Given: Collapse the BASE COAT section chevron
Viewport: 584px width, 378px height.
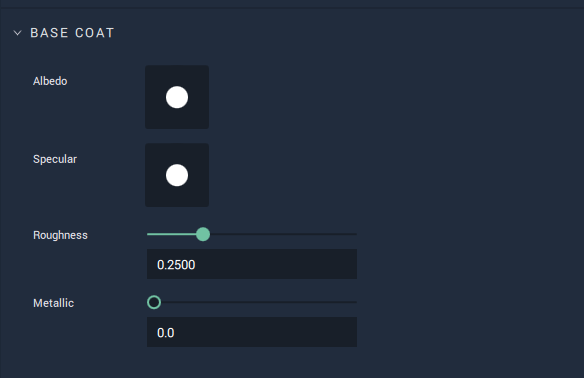Looking at the screenshot, I should pos(17,33).
